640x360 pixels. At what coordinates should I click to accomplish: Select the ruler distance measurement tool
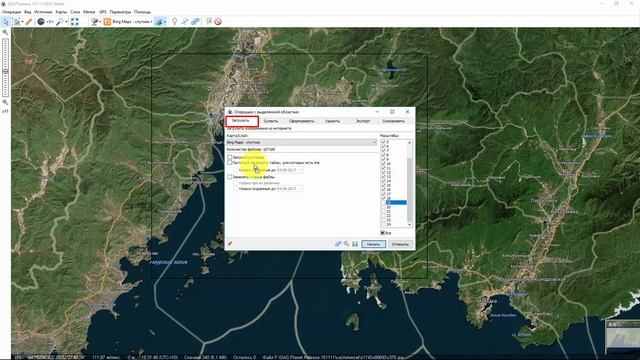click(x=29, y=22)
